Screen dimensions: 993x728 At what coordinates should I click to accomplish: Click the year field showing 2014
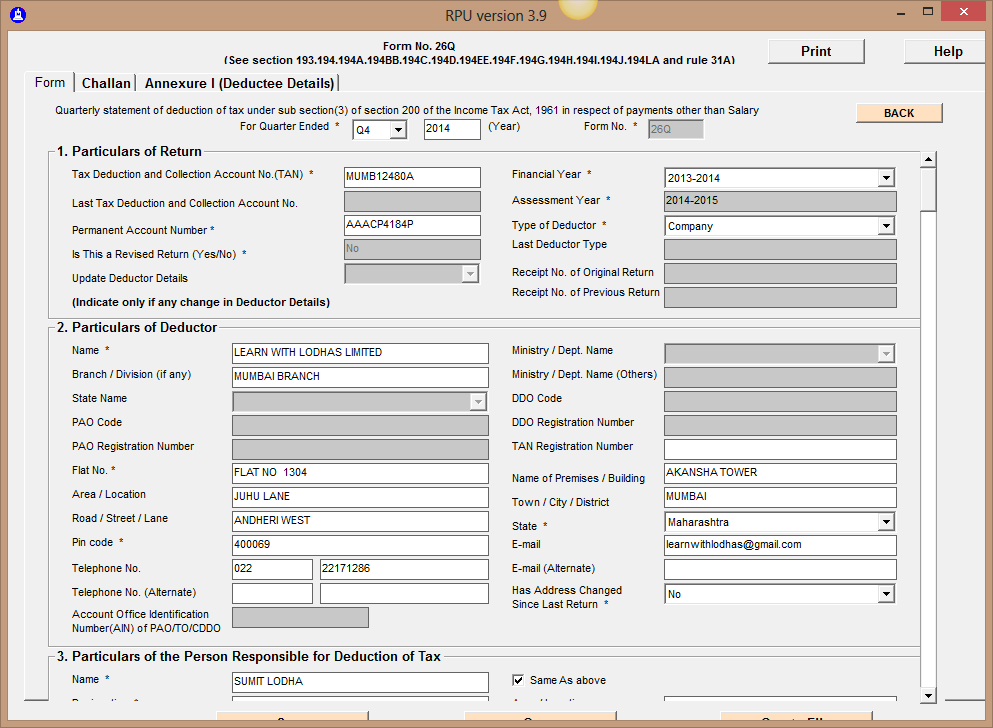452,129
